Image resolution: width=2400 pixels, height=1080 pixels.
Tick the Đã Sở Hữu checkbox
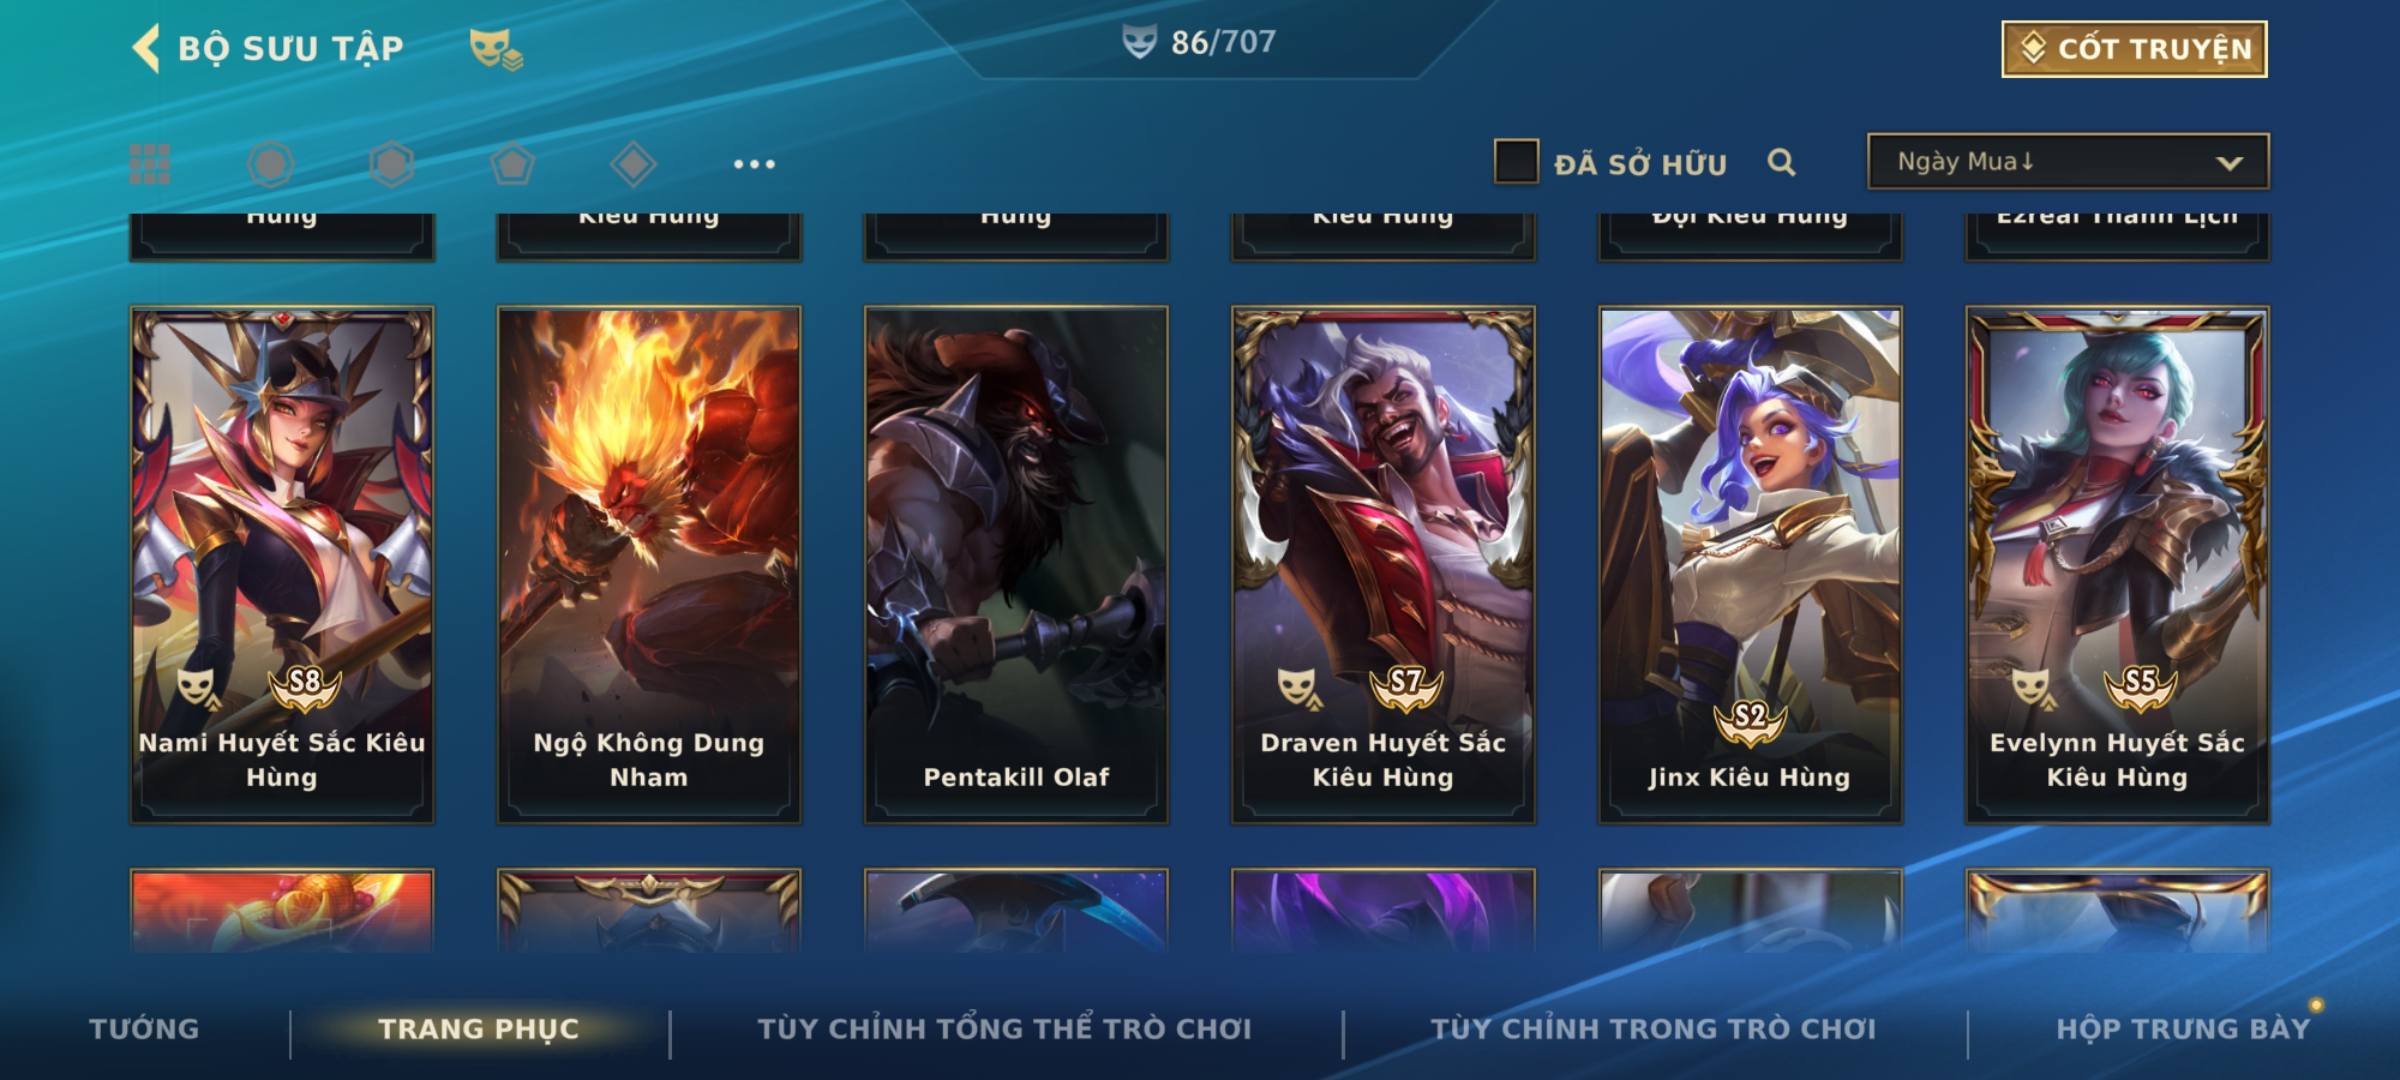(1516, 161)
